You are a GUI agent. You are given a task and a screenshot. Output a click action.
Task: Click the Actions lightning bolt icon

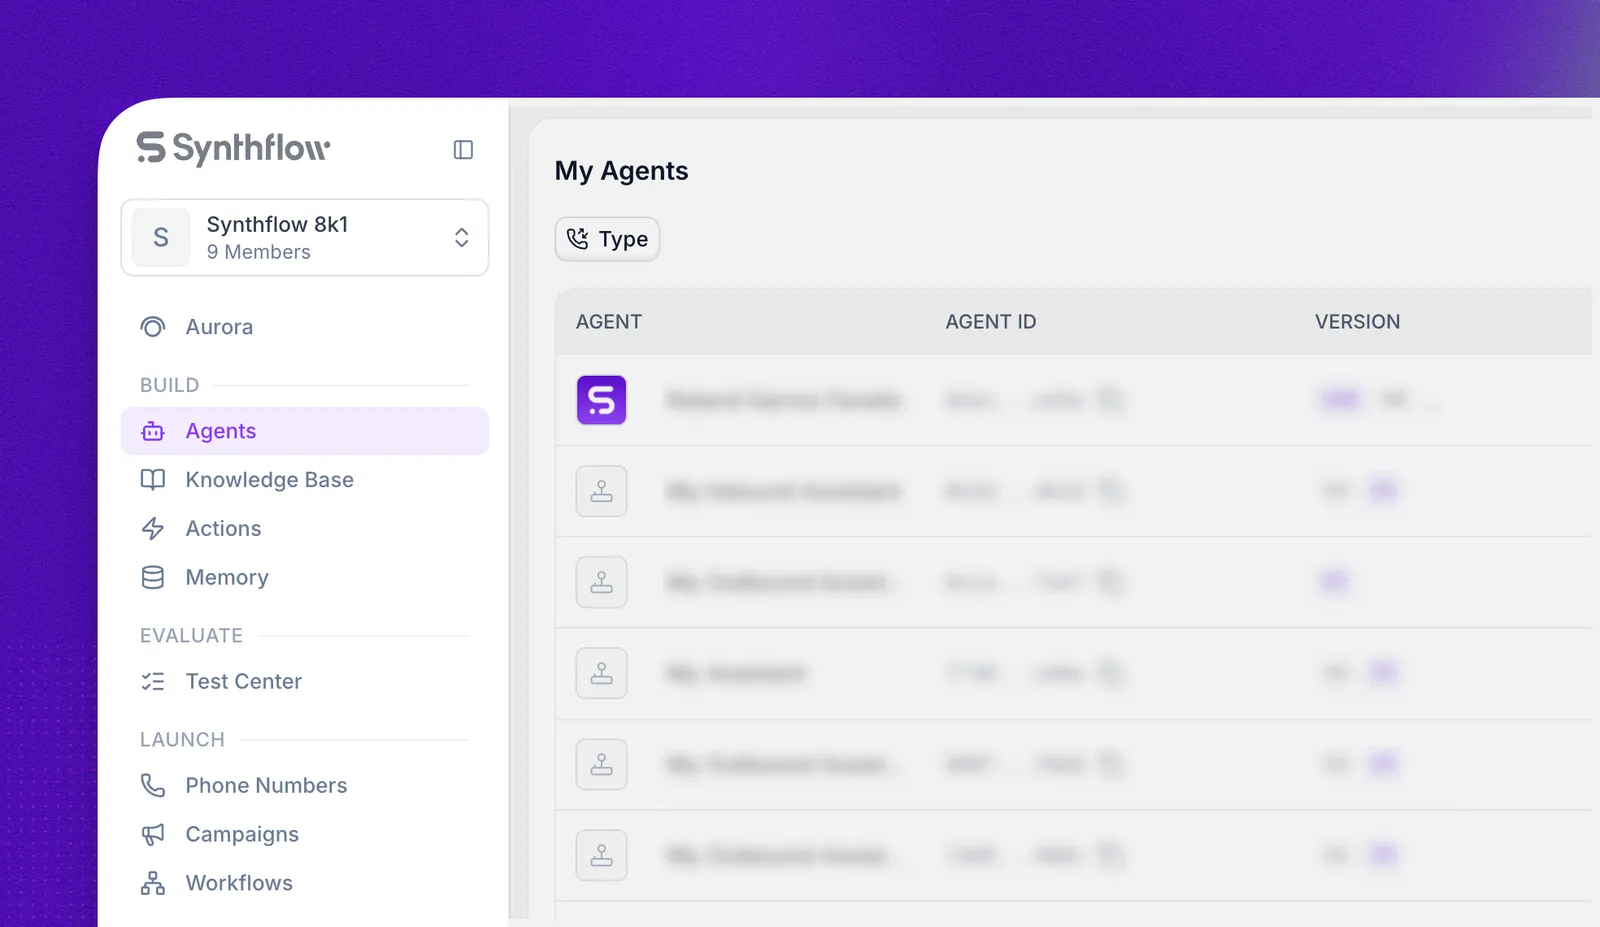(153, 529)
